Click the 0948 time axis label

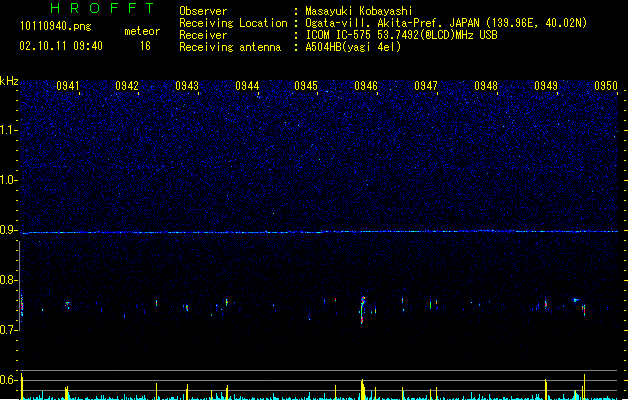[x=486, y=86]
